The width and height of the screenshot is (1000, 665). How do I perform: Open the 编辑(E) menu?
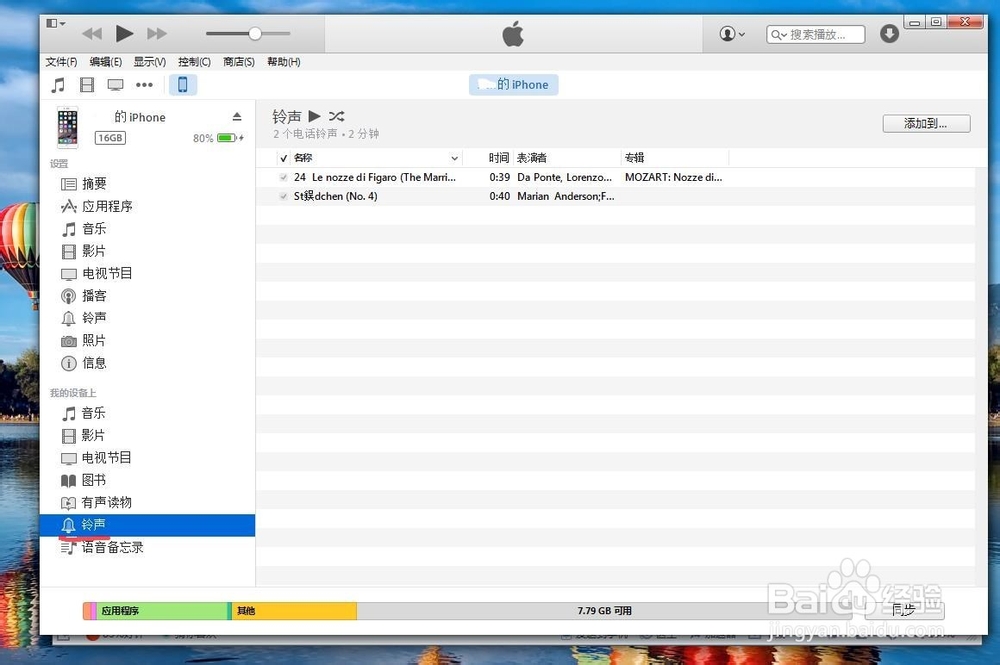click(x=106, y=62)
